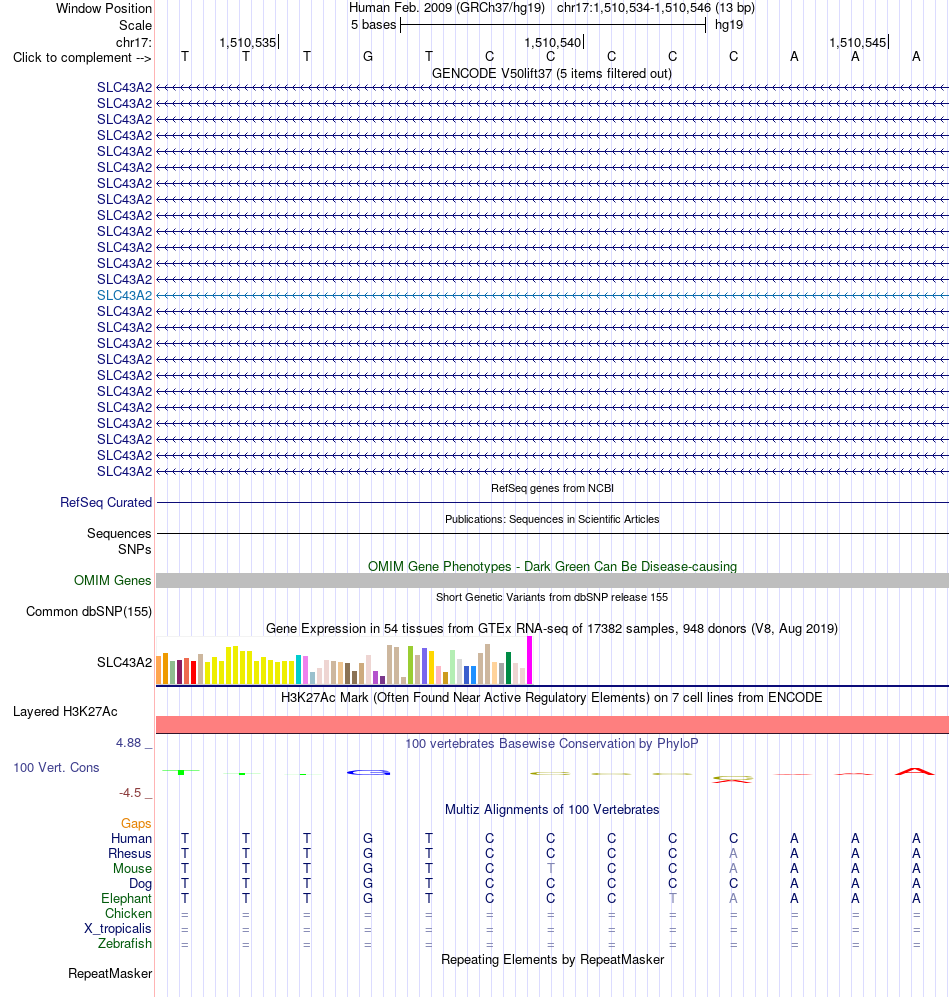The image size is (950, 997).
Task: Open Short Genetic Variants from dbSNP title
Action: [x=552, y=597]
